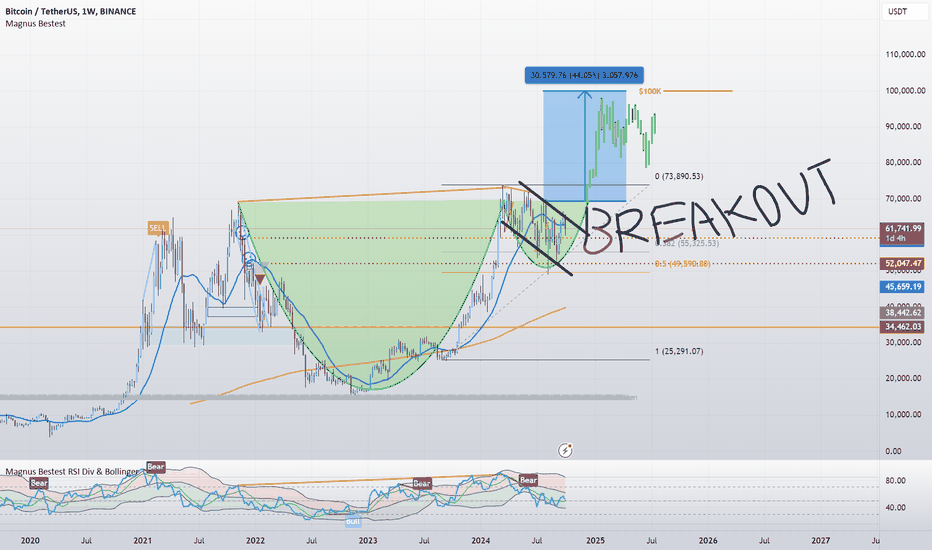Click the 40.00 RSI scale label
The image size is (932, 550).
point(896,507)
